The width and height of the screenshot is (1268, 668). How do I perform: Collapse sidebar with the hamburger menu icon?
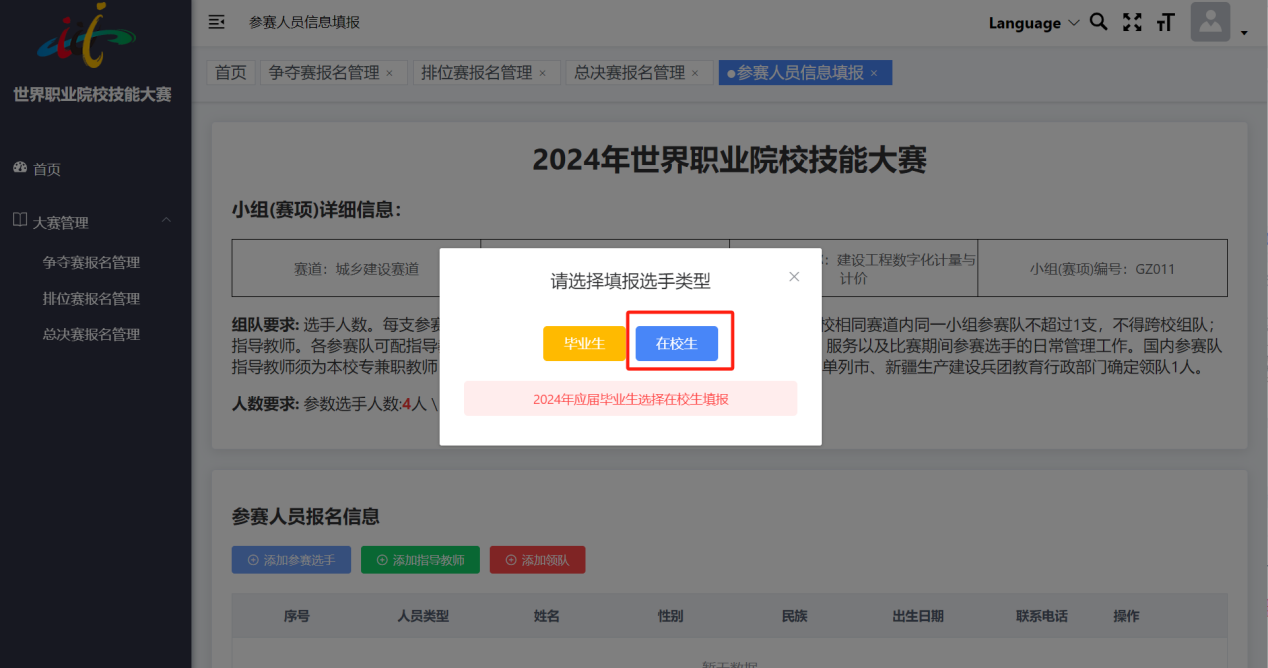point(216,22)
